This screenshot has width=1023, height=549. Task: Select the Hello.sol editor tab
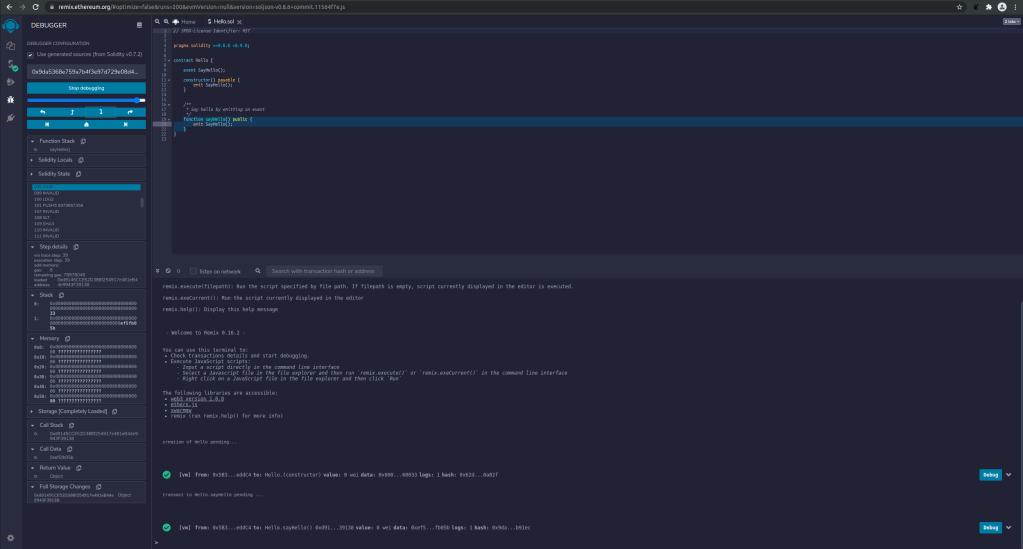click(225, 21)
